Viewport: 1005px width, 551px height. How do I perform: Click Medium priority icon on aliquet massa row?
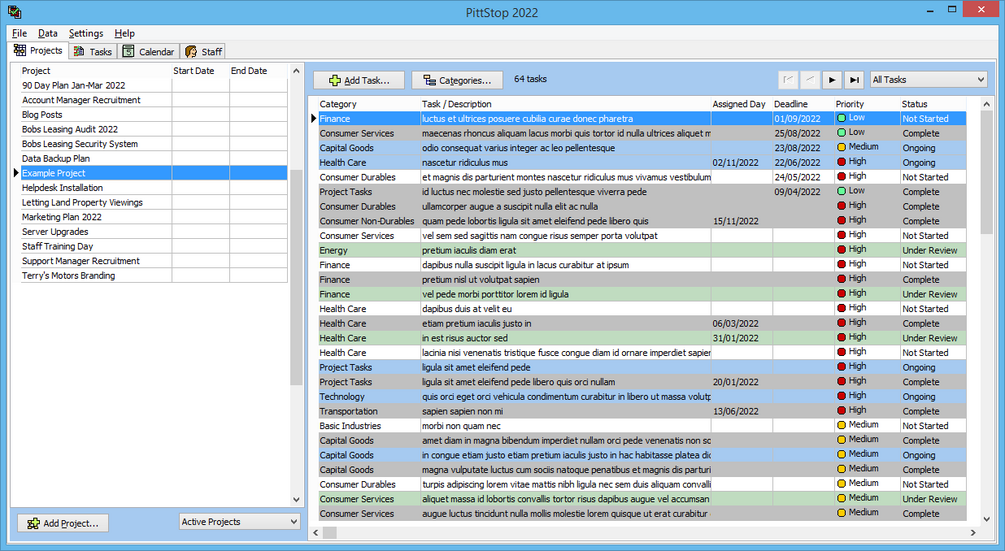pyautogui.click(x=842, y=498)
